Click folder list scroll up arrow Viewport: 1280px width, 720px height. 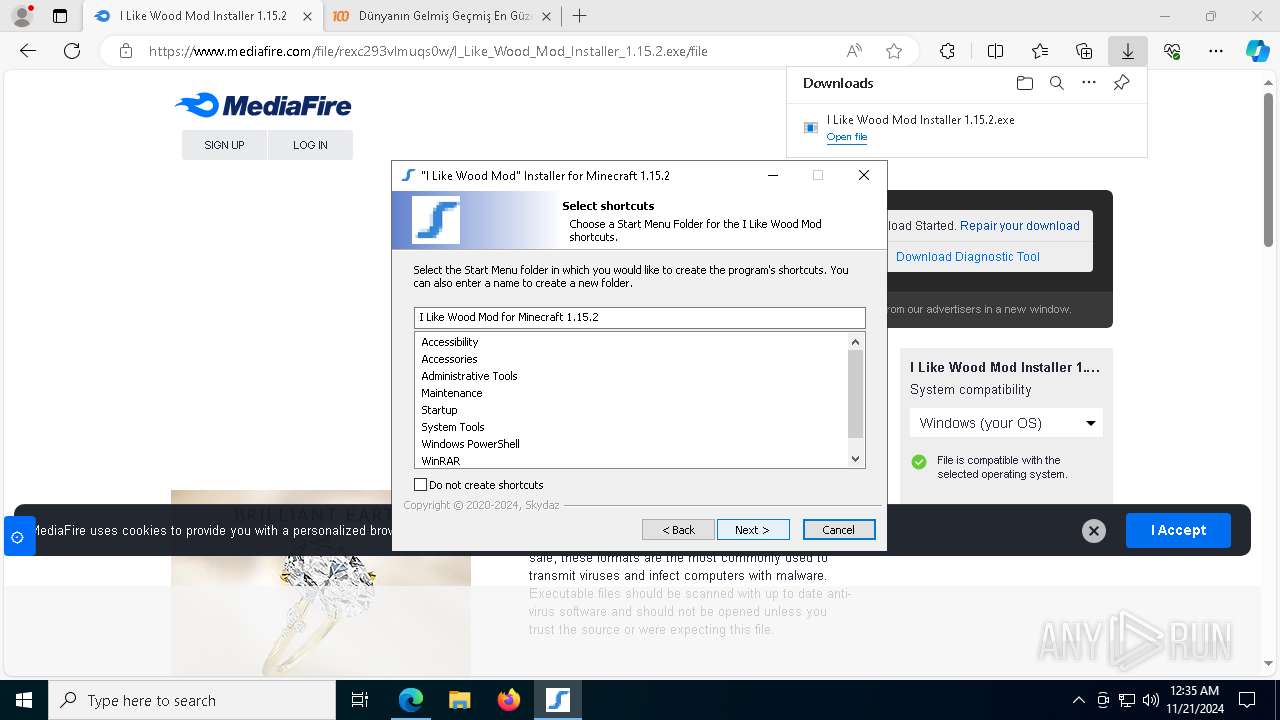pos(855,342)
